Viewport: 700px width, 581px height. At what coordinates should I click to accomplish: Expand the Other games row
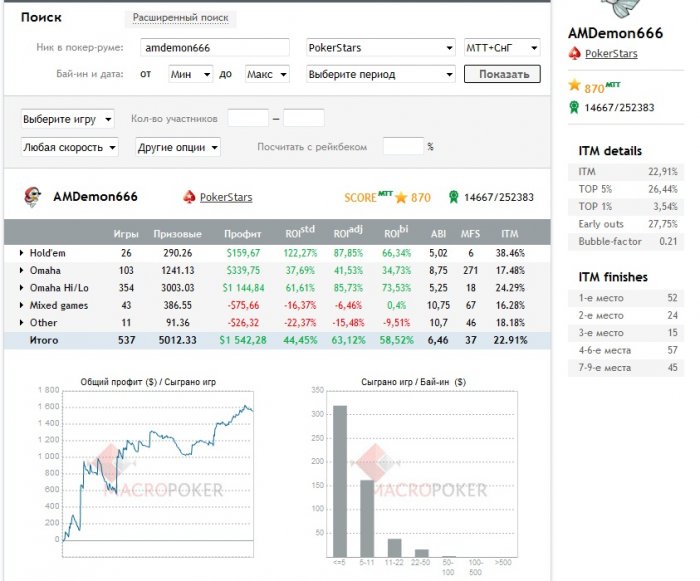21,322
